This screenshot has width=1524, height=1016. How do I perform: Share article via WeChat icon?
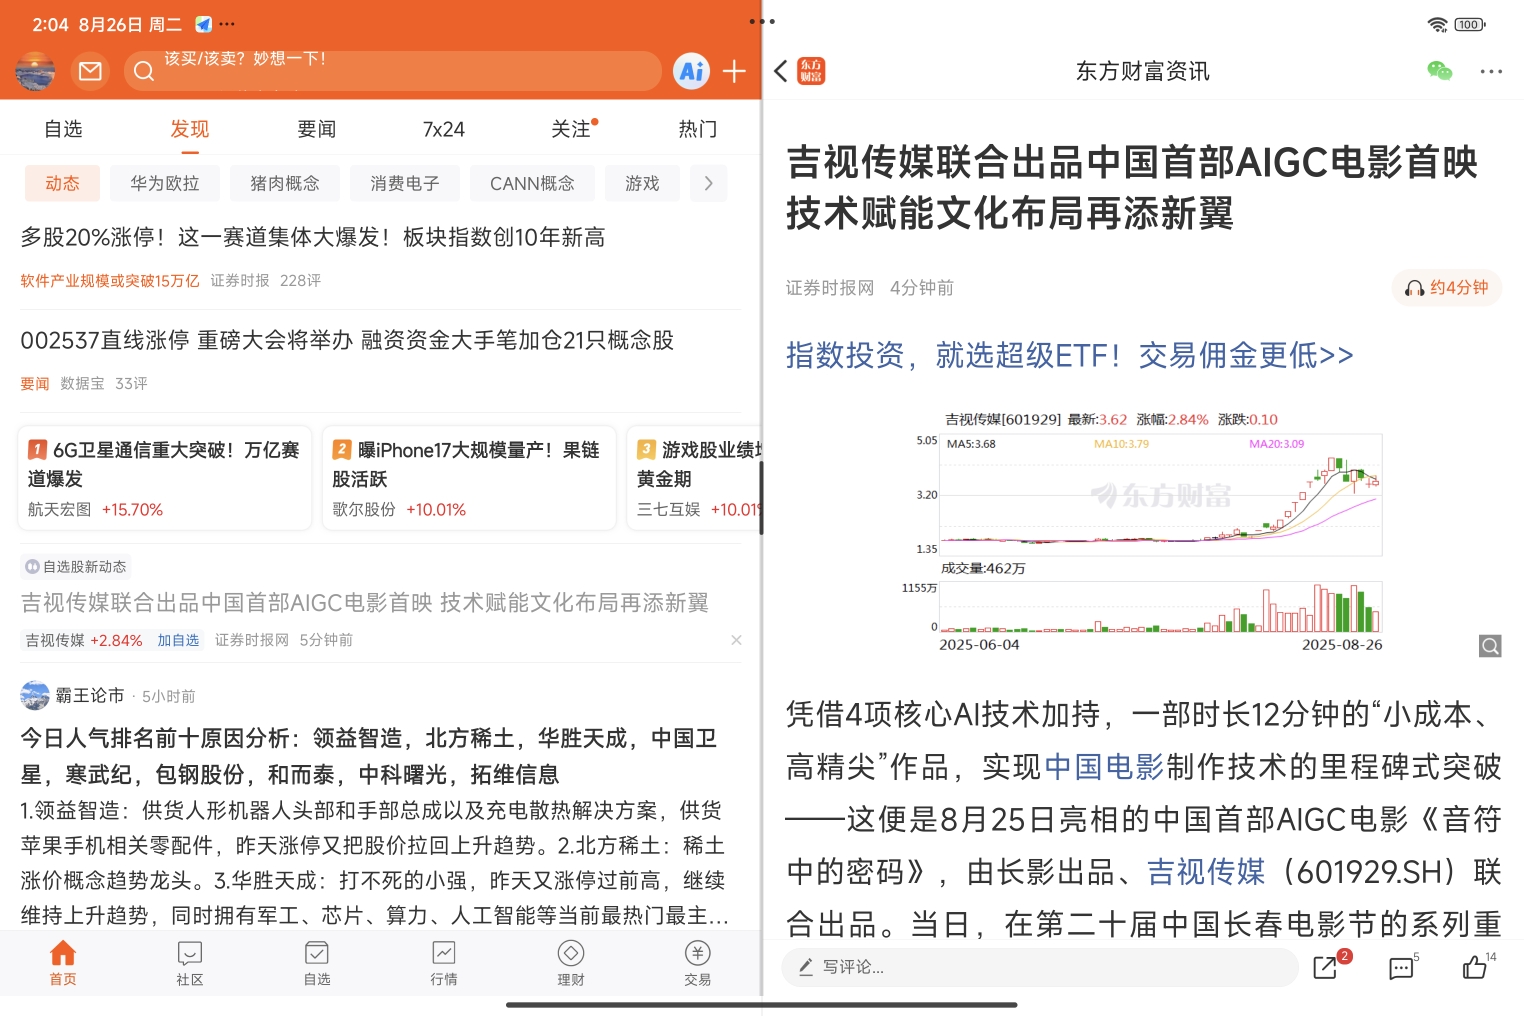point(1439,71)
